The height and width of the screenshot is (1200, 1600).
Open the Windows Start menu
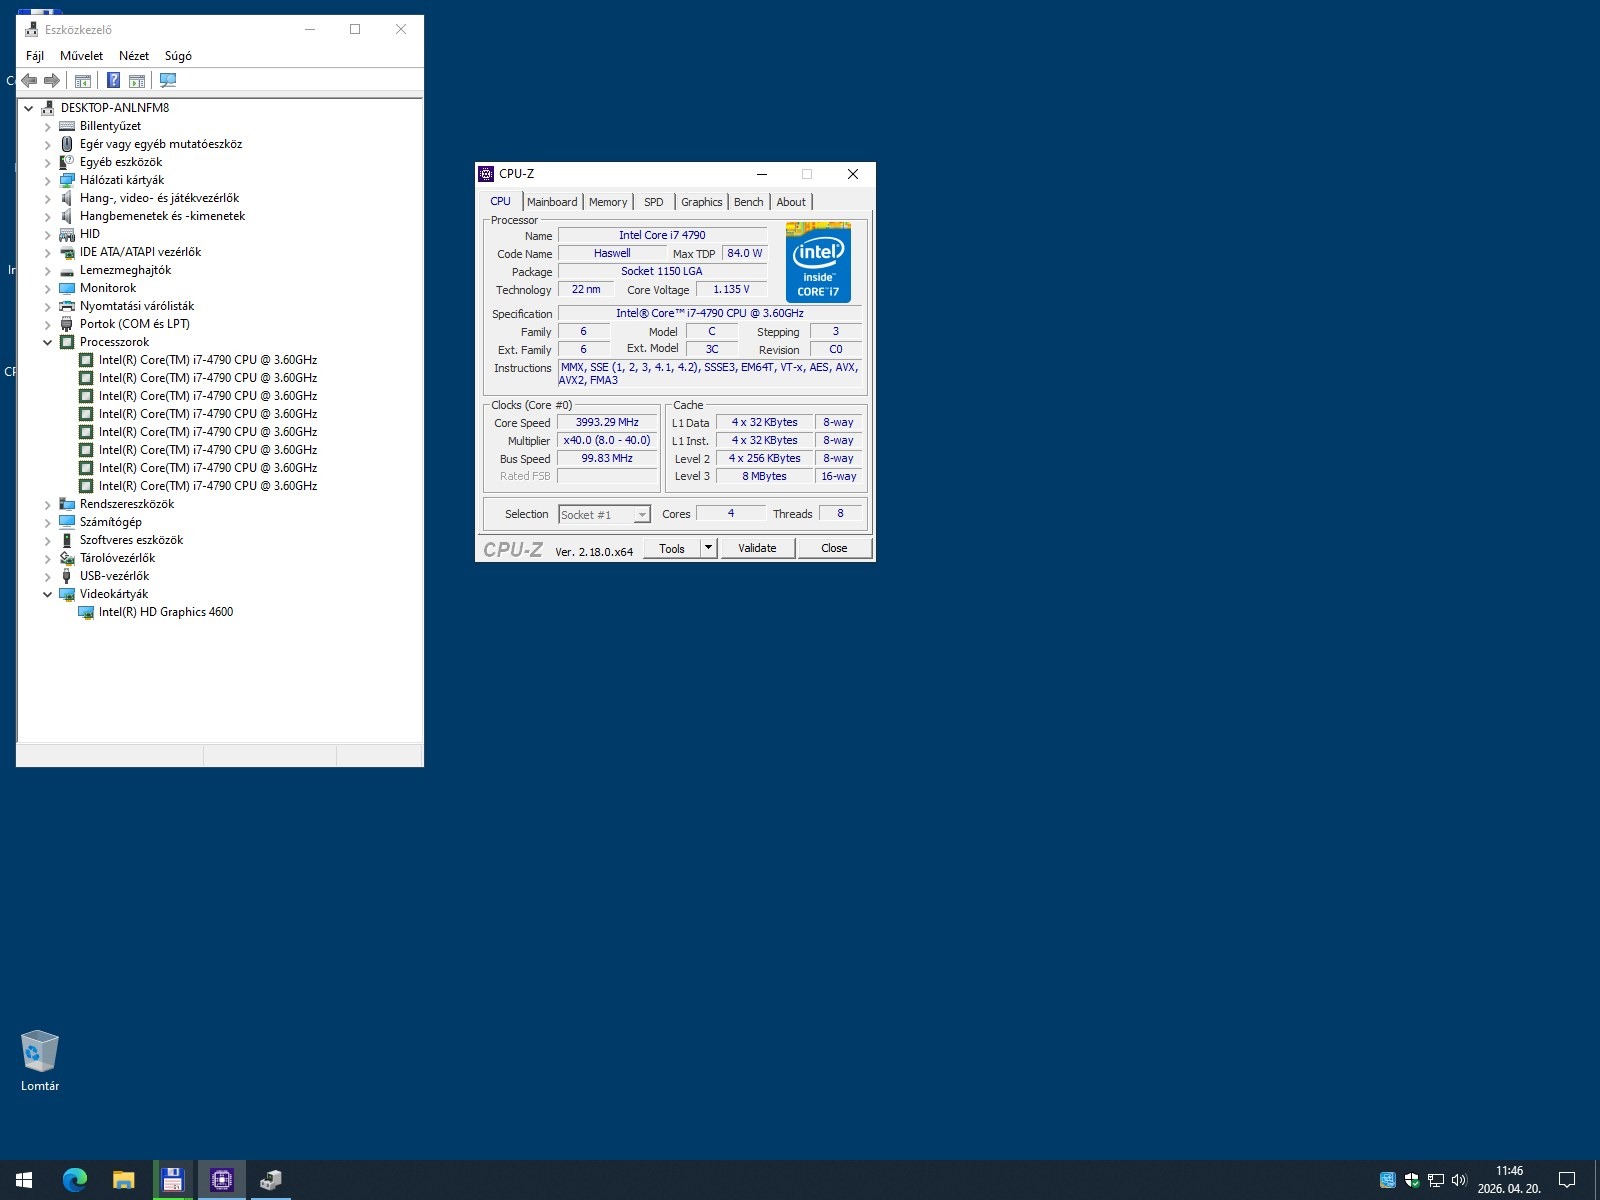coord(24,1180)
